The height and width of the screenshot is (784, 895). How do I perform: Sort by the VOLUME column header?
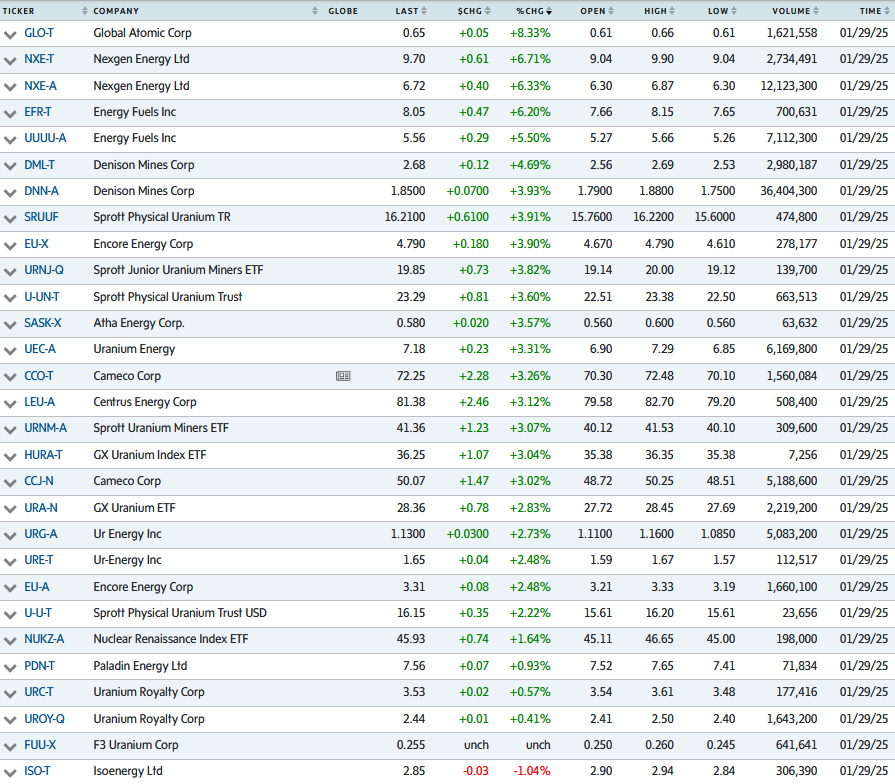796,11
